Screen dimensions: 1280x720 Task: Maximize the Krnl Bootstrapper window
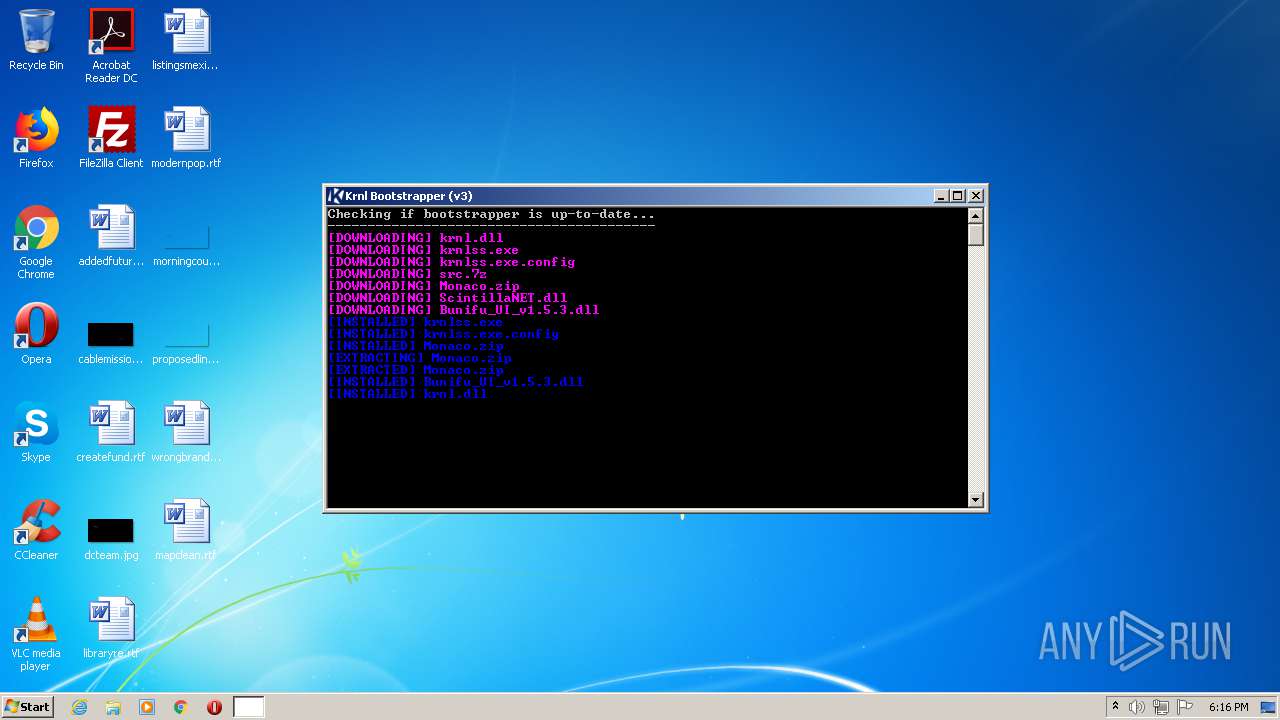[x=957, y=196]
